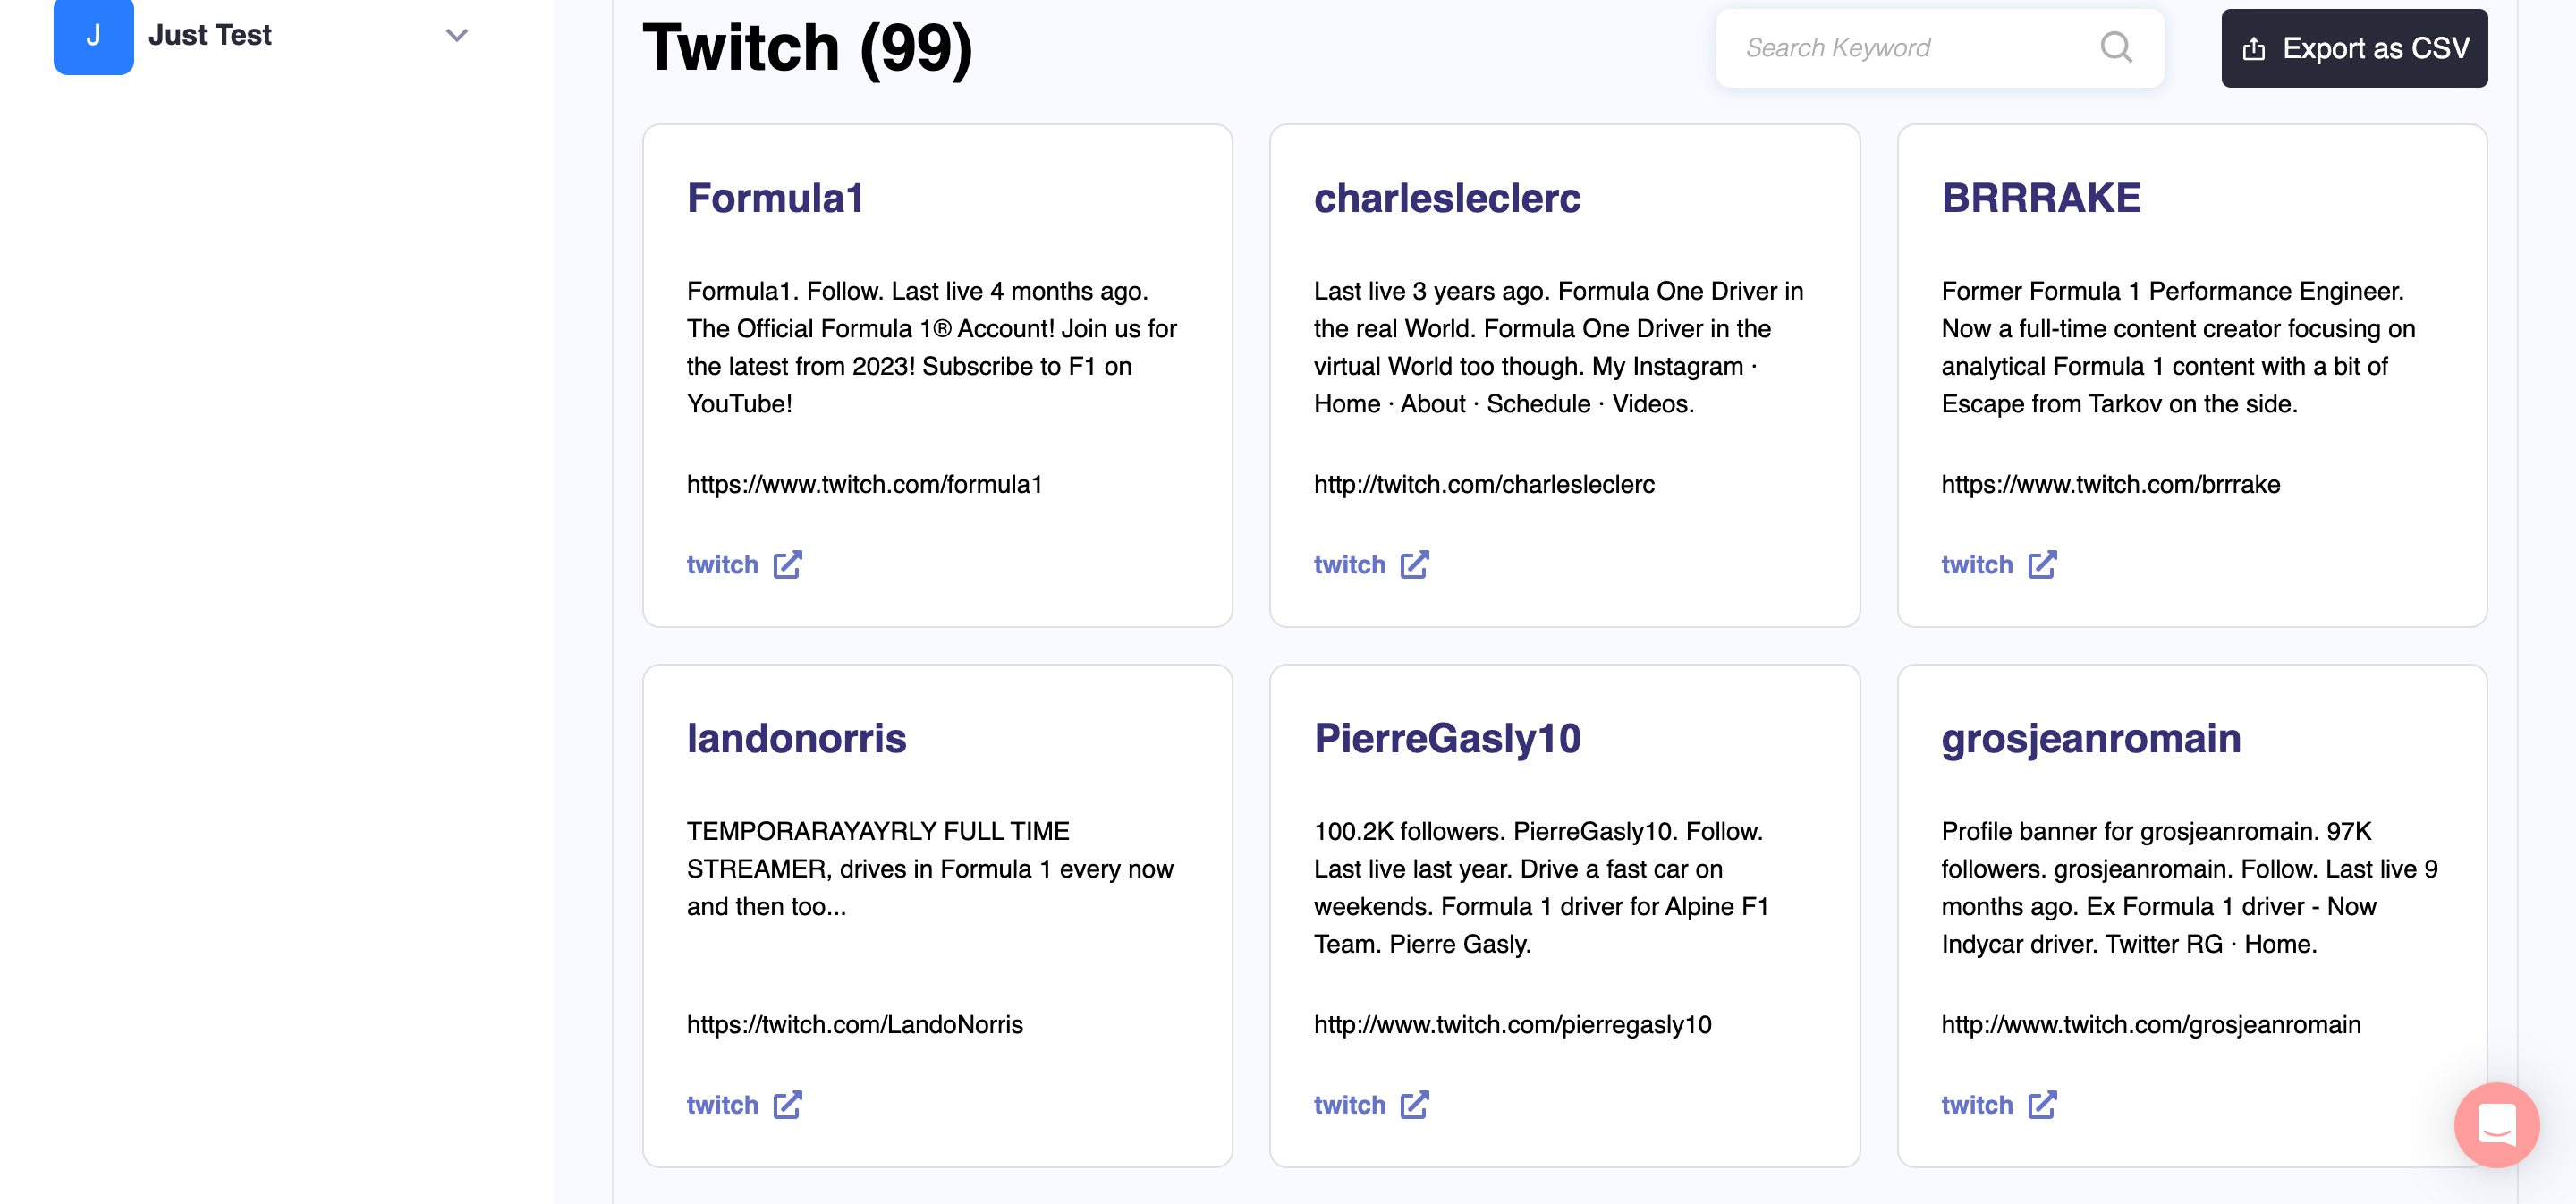This screenshot has height=1204, width=2576.
Task: Click Export as CSV button
Action: coord(2354,48)
